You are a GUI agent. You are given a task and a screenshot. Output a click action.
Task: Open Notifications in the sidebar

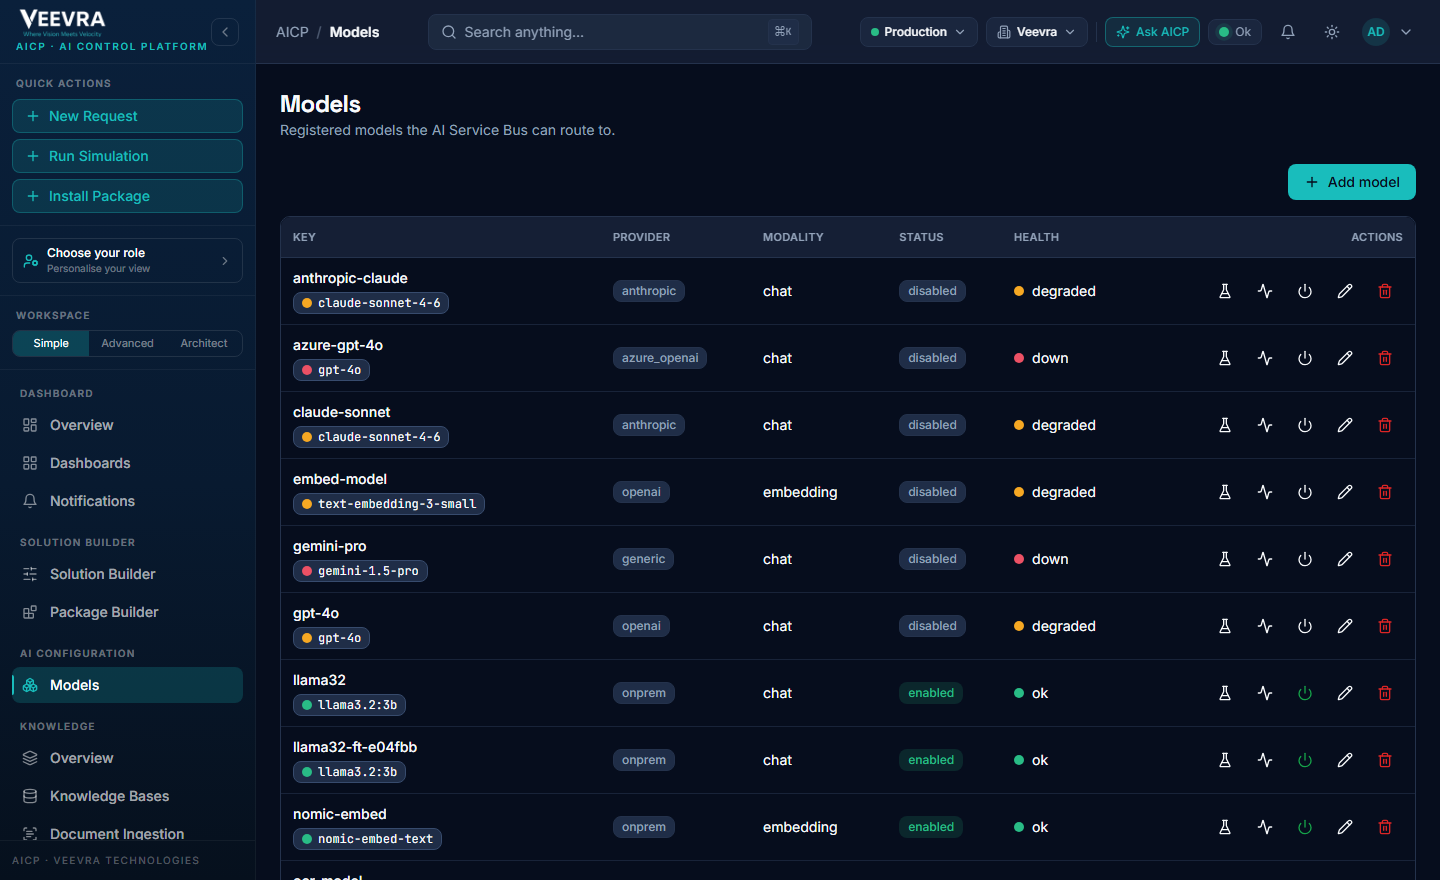tap(127, 501)
